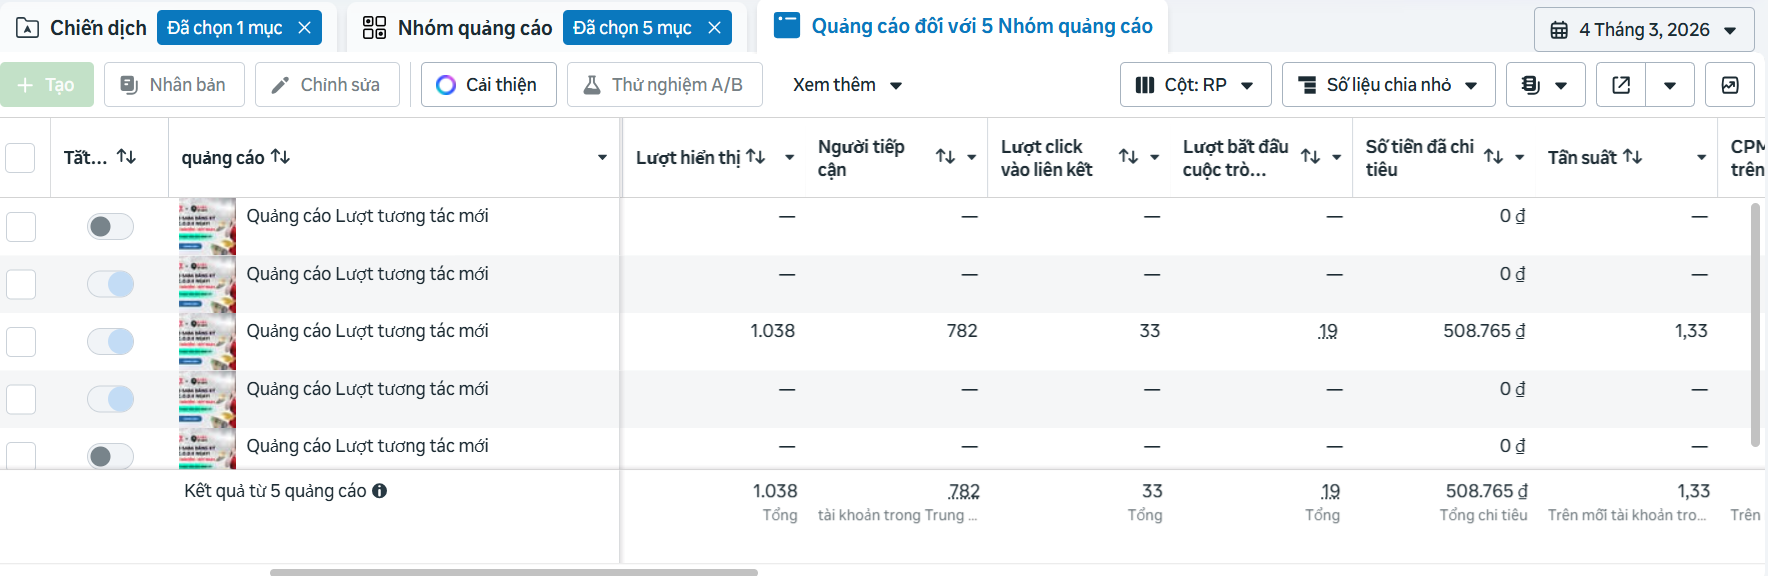Sort the quảng cáo name column

[x=280, y=157]
